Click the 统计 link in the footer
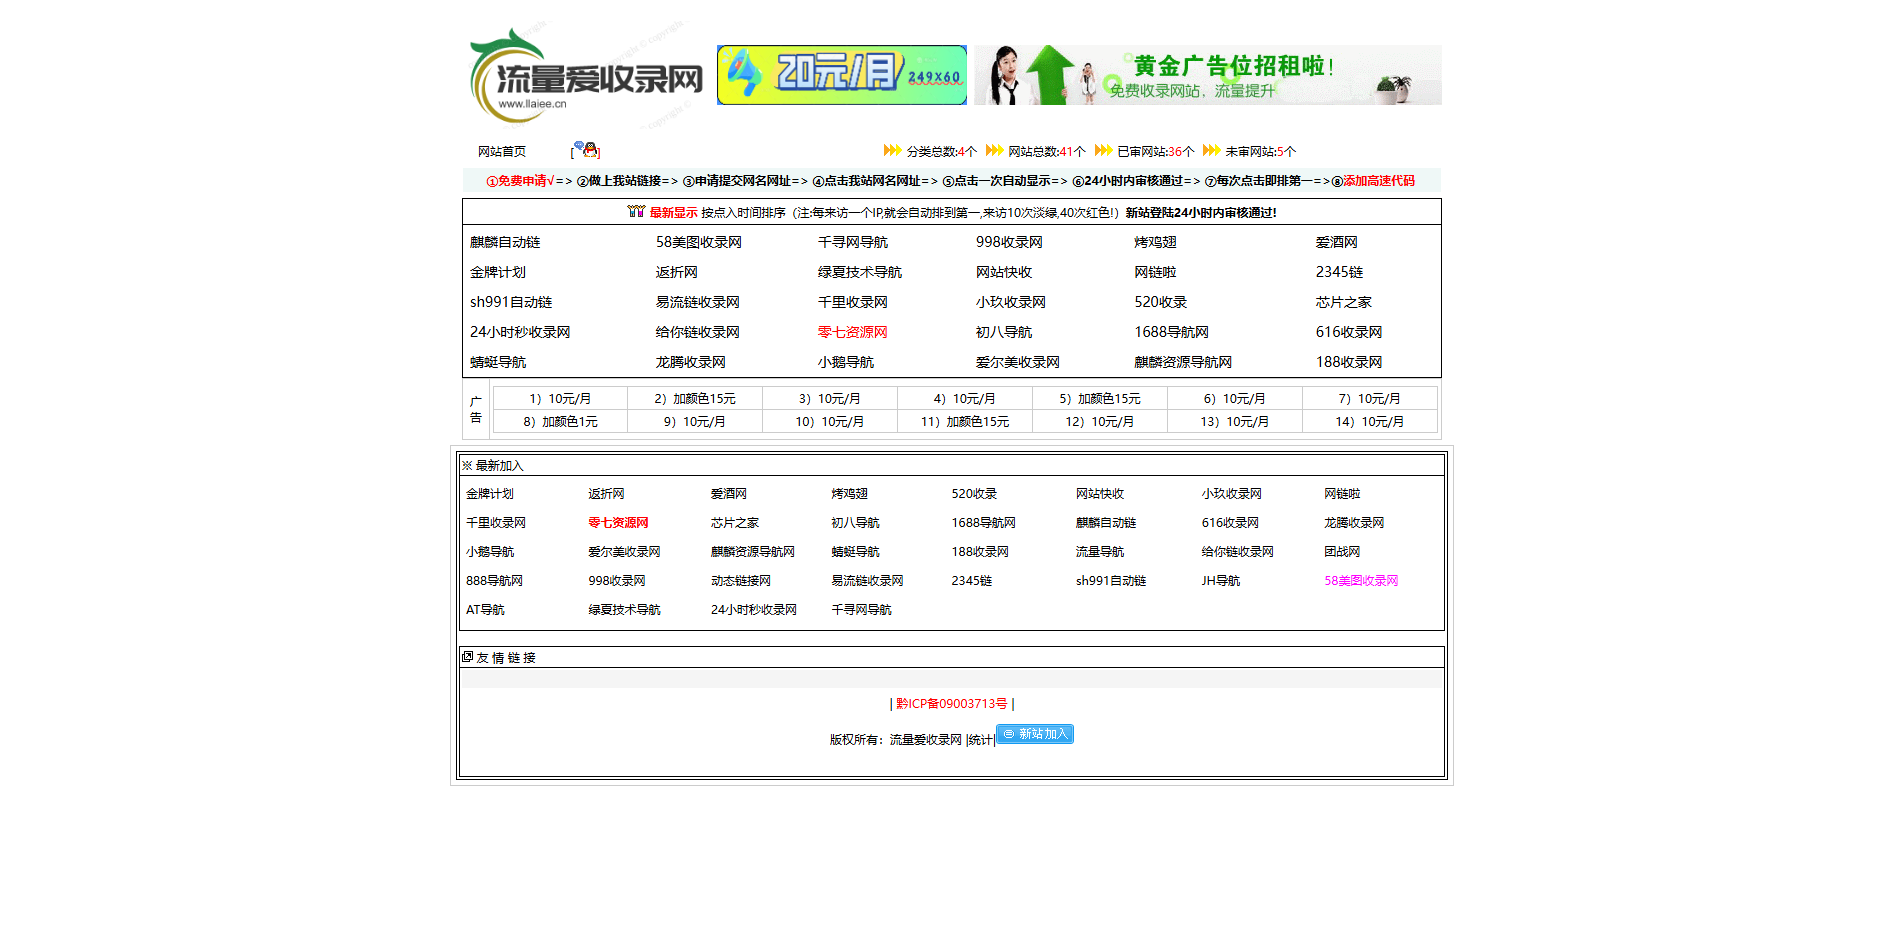The height and width of the screenshot is (933, 1904). [x=976, y=740]
